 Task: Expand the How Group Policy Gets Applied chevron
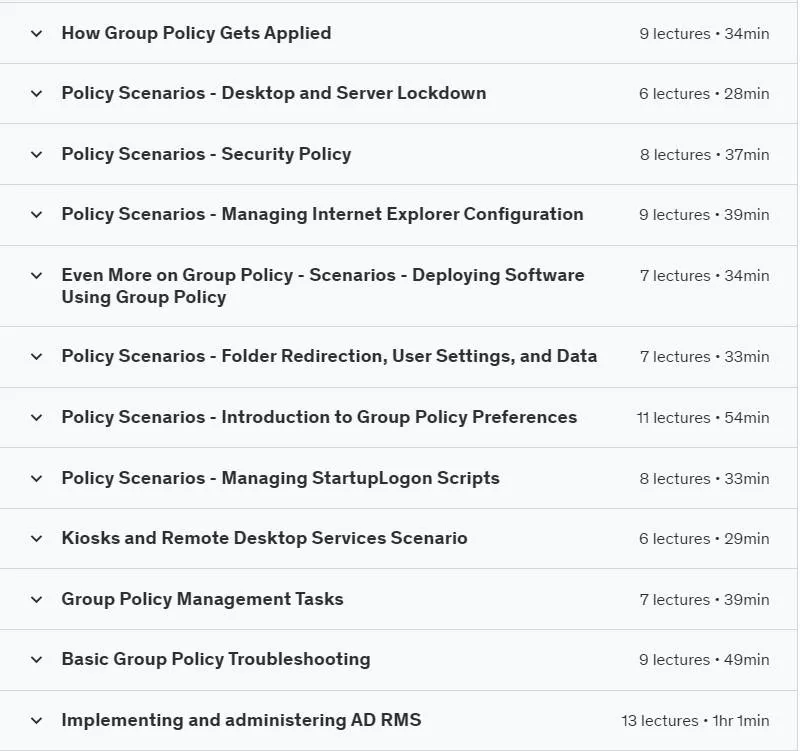pyautogui.click(x=36, y=34)
